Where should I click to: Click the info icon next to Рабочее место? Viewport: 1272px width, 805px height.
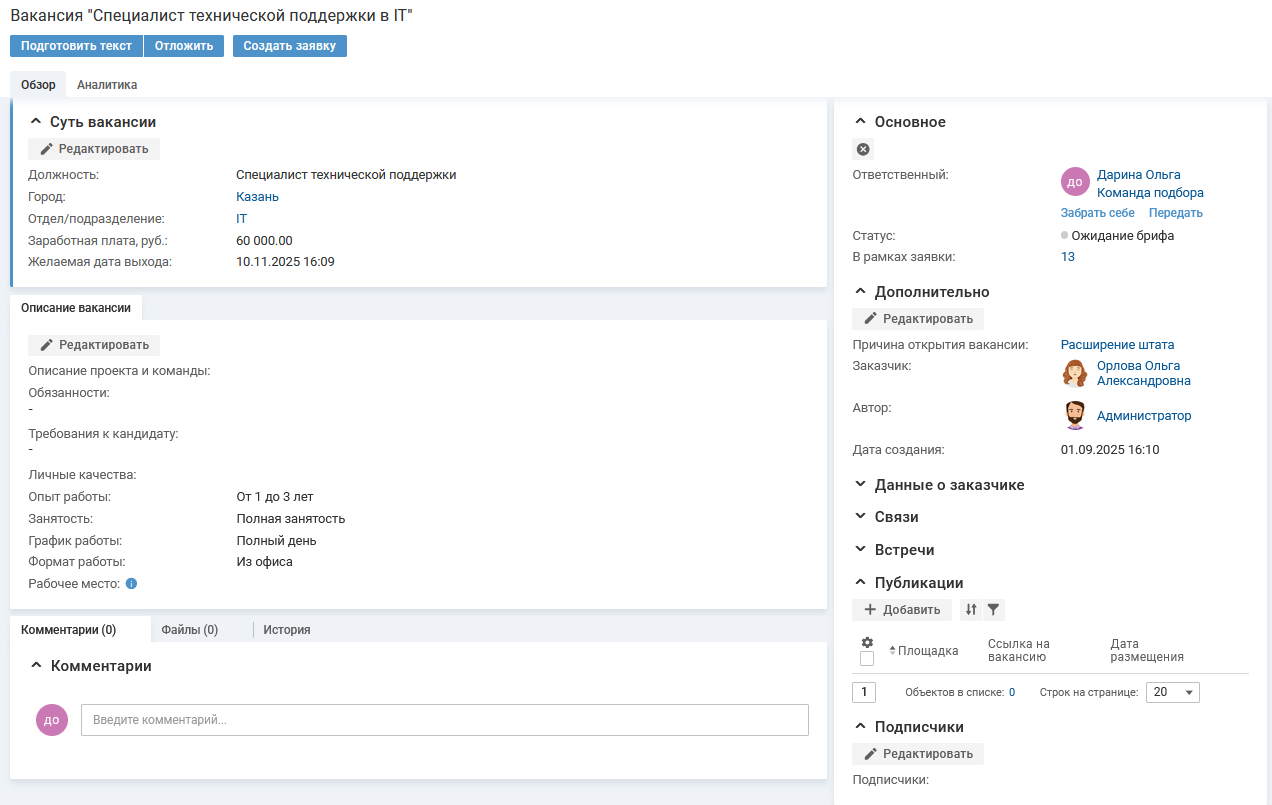pyautogui.click(x=131, y=583)
